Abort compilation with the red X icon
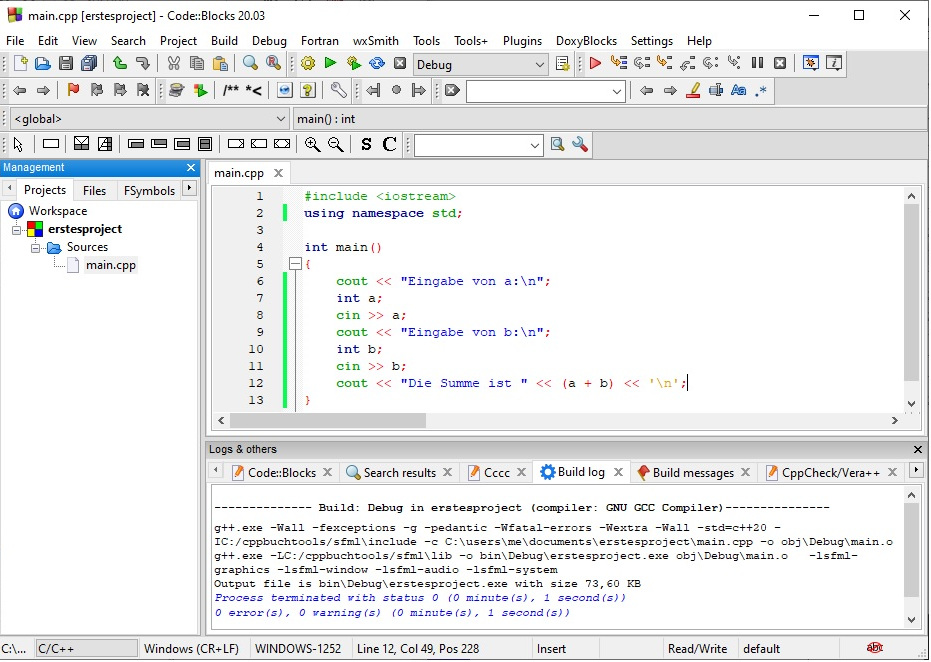 tap(399, 63)
